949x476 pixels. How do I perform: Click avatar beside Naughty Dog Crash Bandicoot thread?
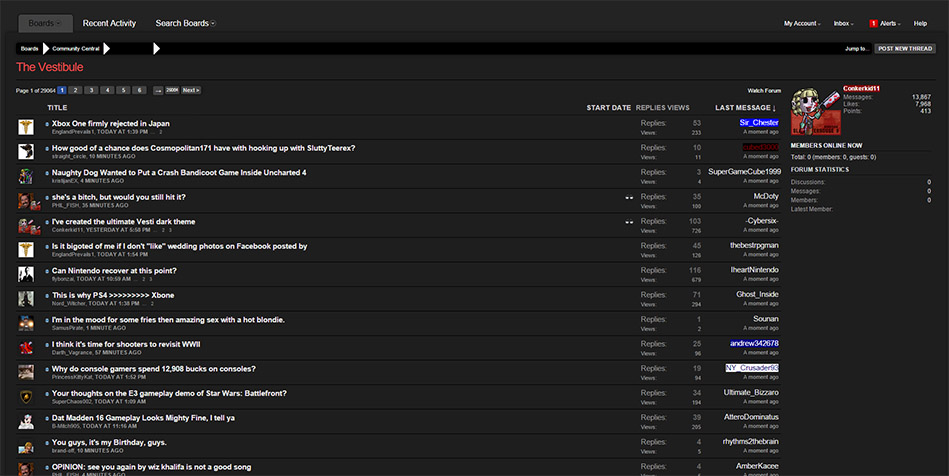(x=25, y=176)
